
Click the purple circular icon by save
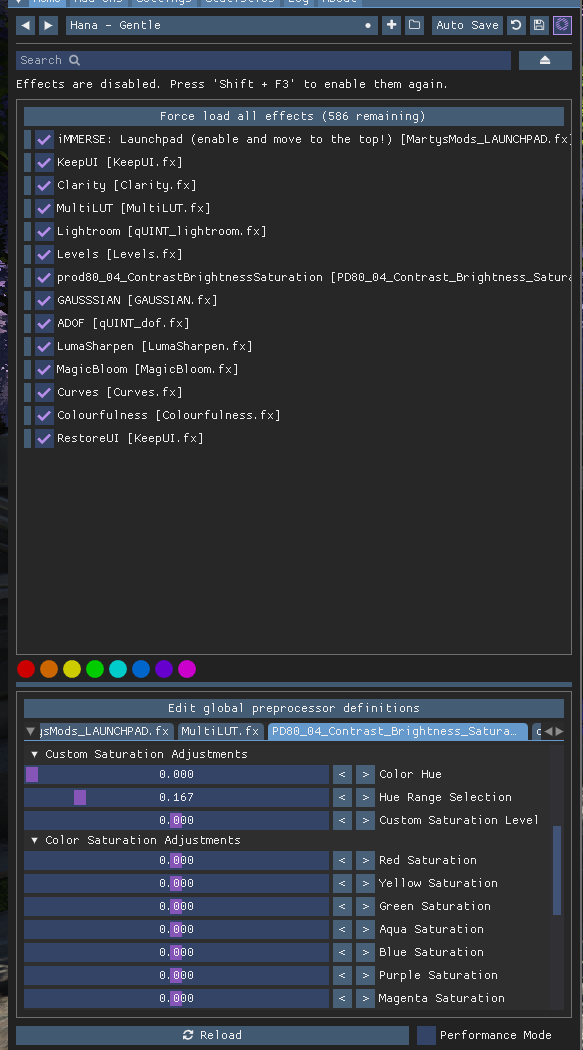562,25
